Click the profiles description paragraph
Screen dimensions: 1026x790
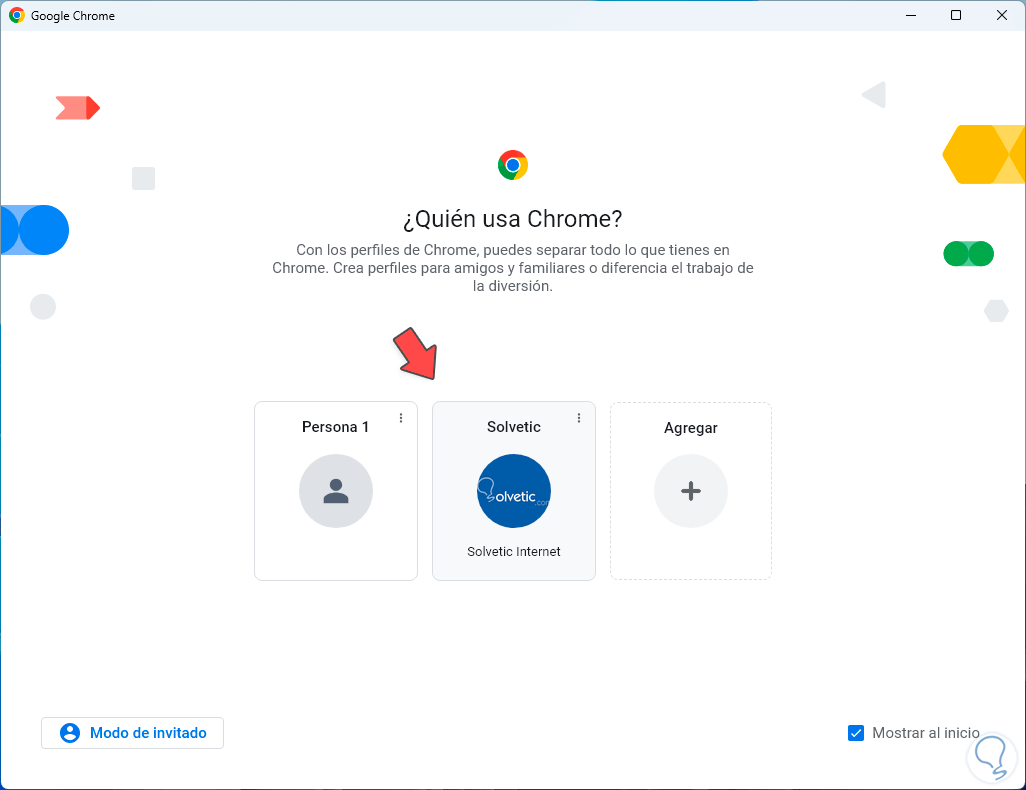513,268
